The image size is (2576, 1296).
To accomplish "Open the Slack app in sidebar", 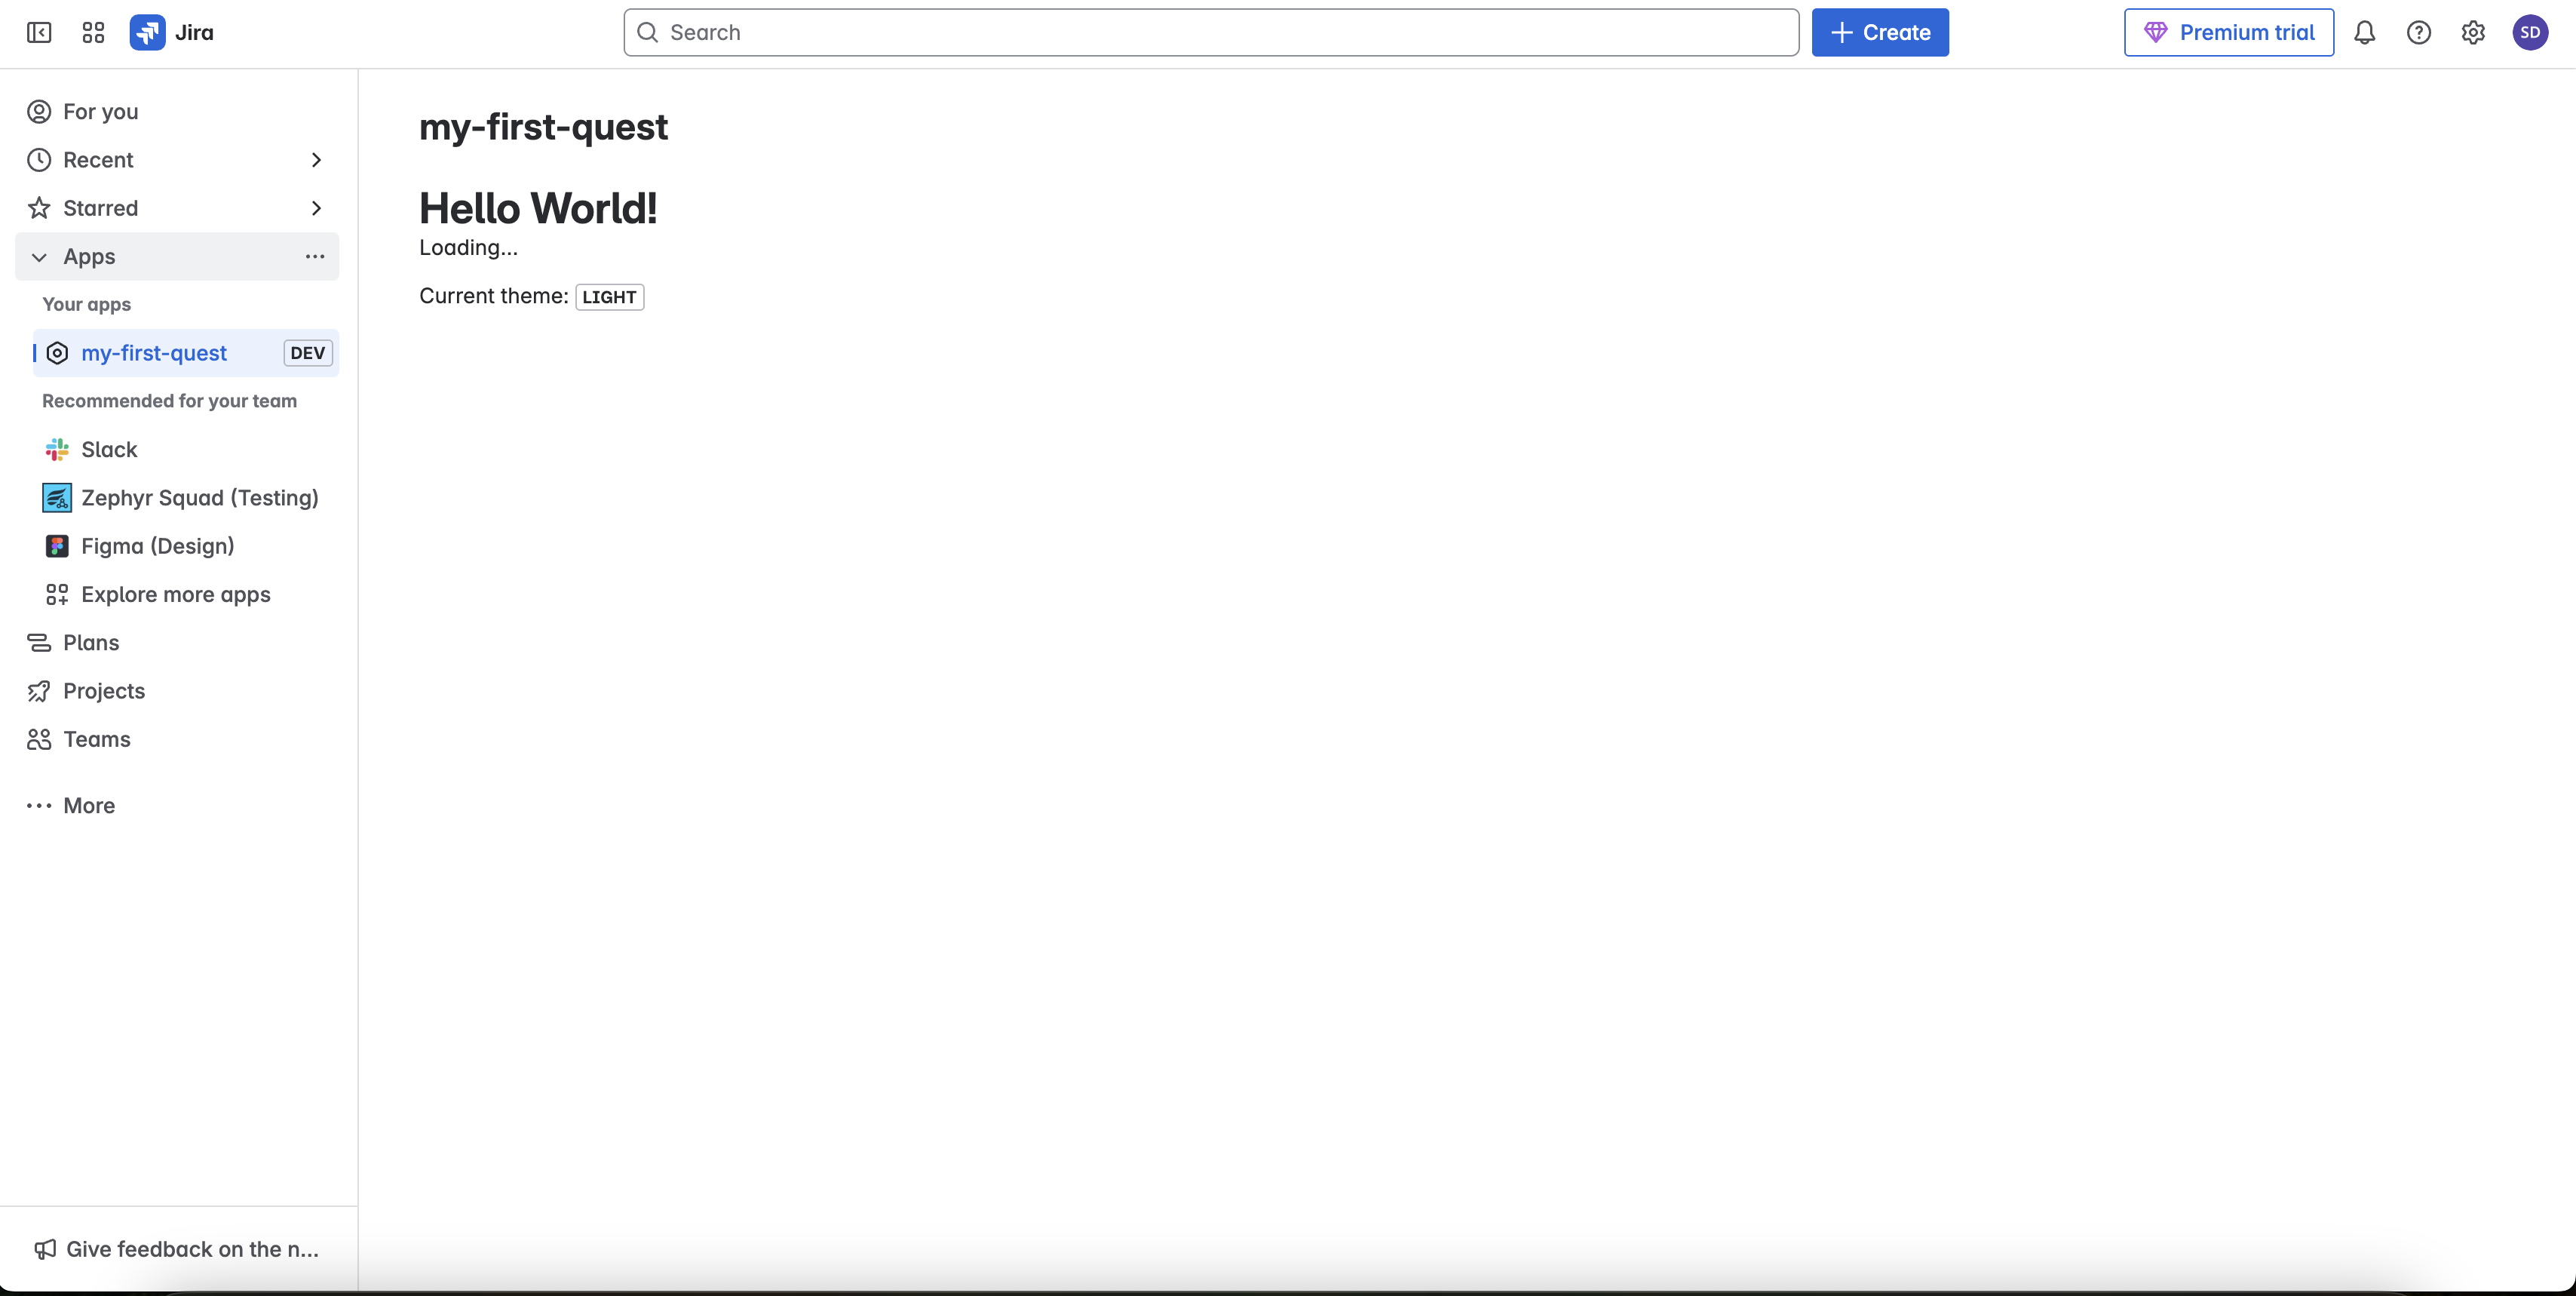I will tap(109, 450).
